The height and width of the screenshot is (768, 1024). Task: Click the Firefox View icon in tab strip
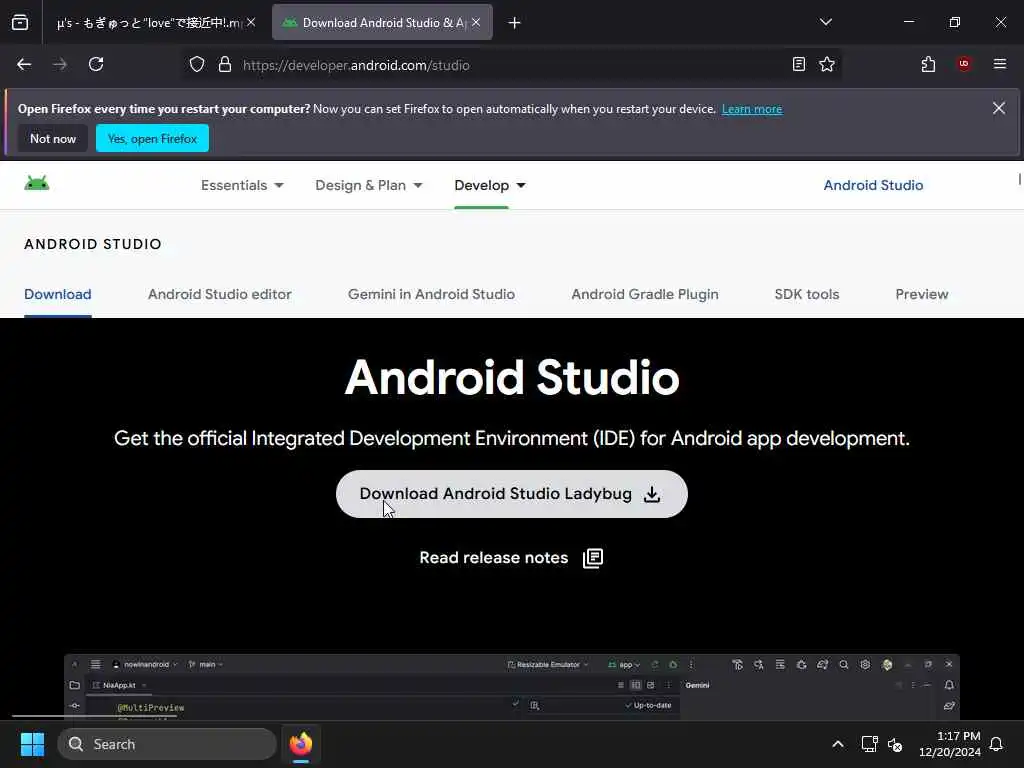(x=20, y=22)
